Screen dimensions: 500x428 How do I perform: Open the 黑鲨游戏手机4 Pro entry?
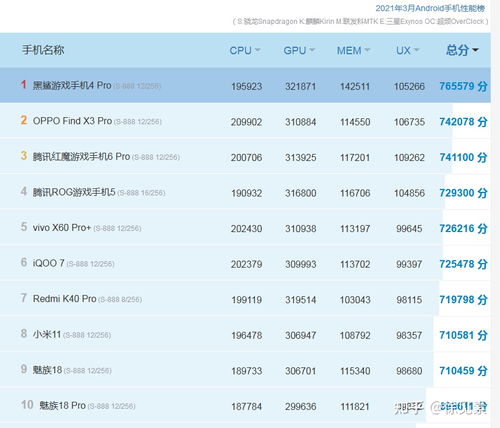72,85
